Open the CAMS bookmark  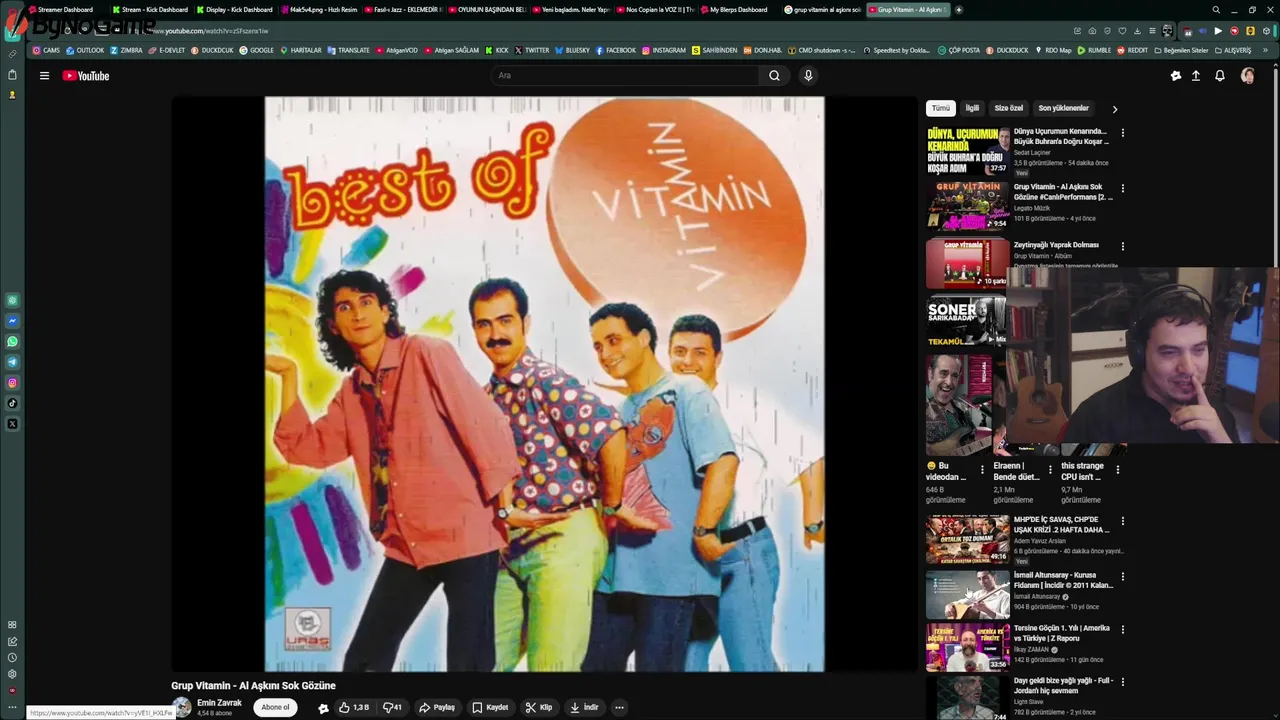[x=46, y=50]
